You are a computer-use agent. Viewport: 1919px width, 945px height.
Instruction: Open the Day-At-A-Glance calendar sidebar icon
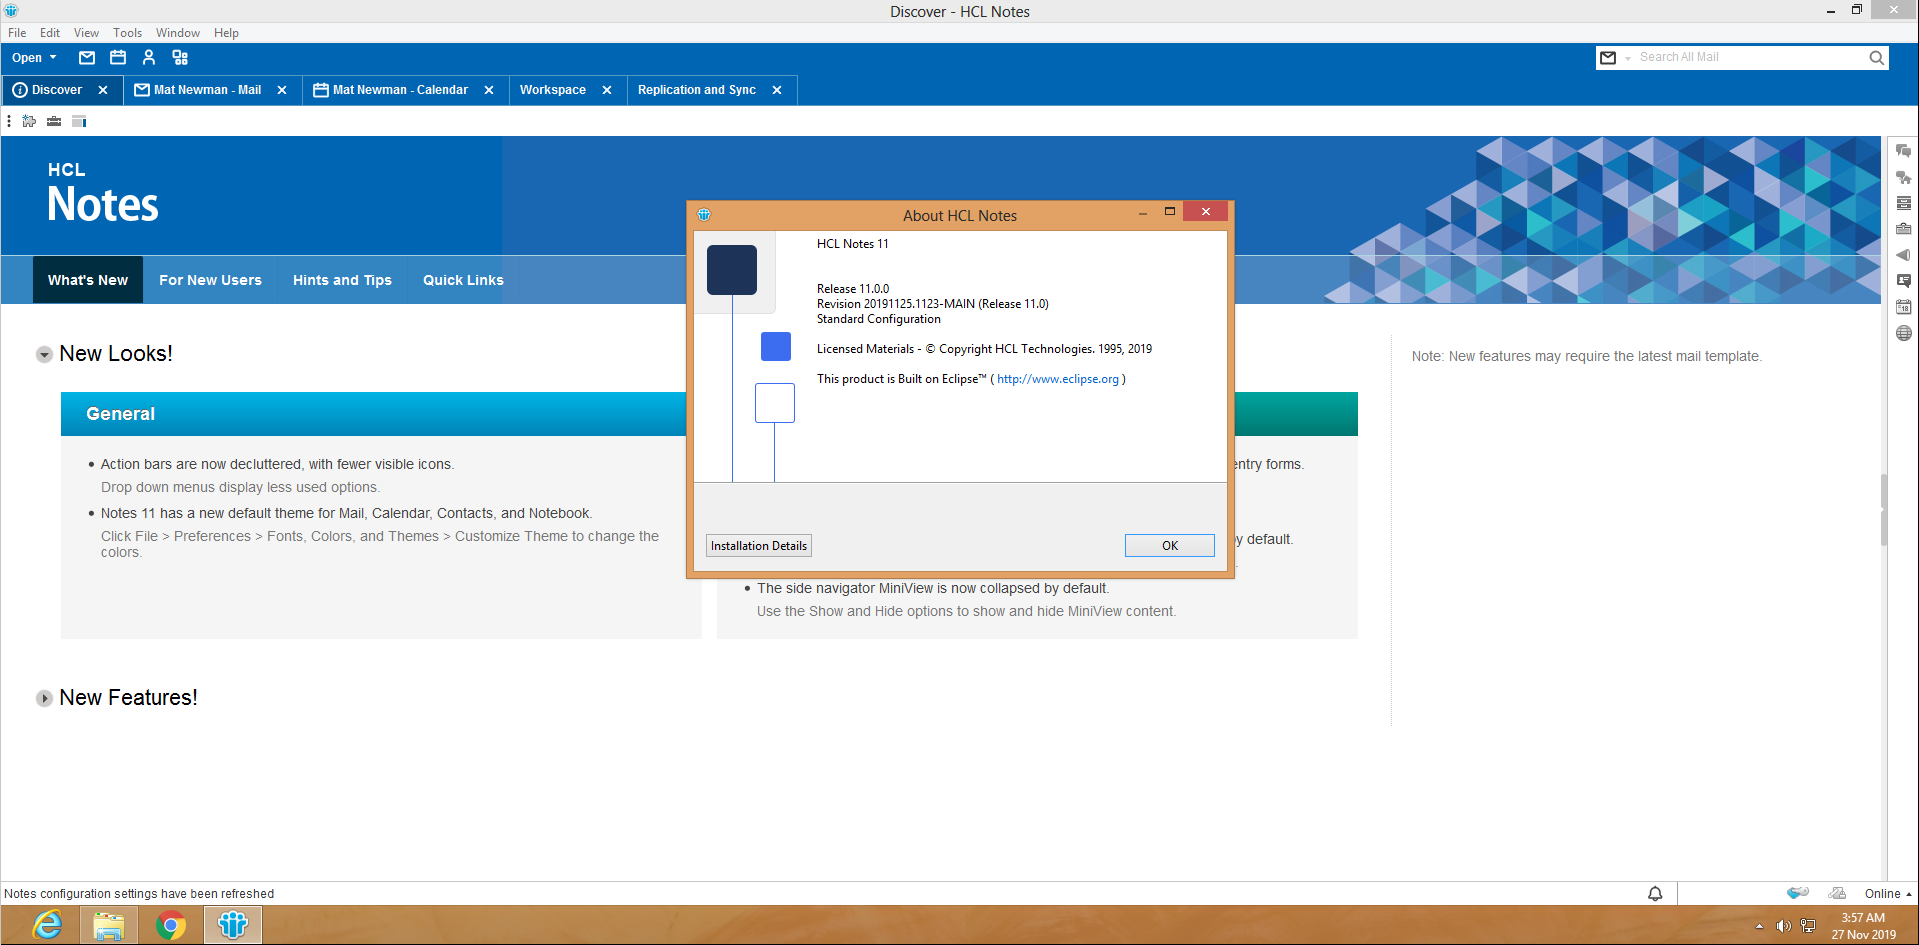tap(1903, 307)
